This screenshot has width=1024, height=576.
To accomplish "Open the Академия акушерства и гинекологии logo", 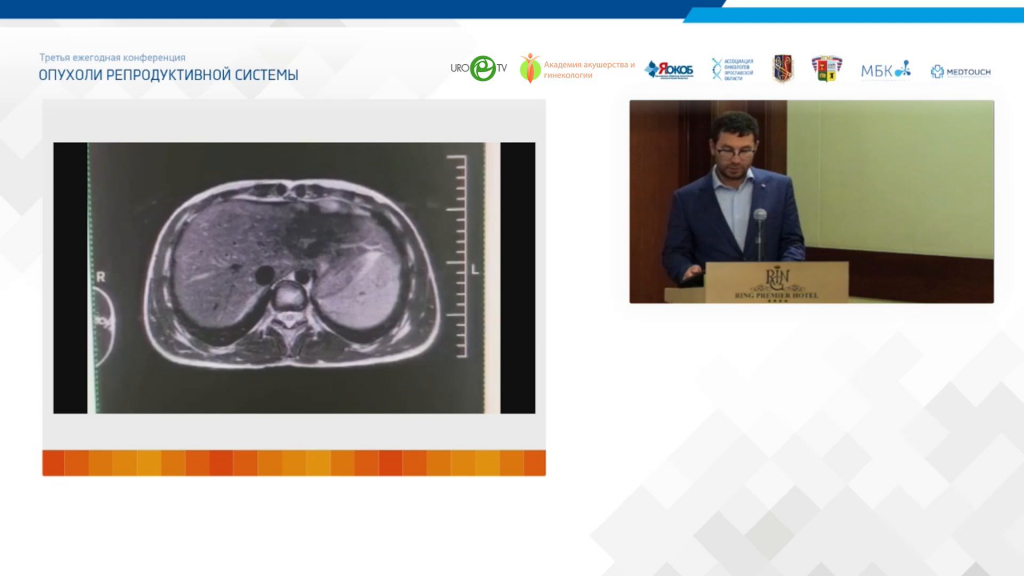I will (x=577, y=69).
